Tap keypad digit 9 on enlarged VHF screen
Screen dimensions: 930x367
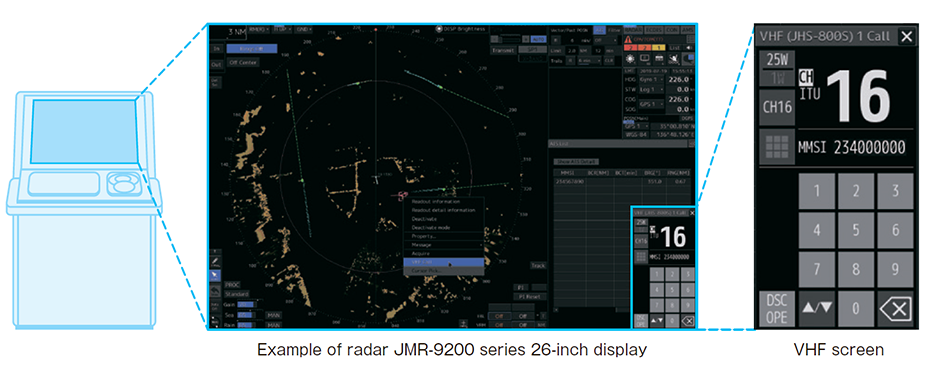(x=895, y=270)
